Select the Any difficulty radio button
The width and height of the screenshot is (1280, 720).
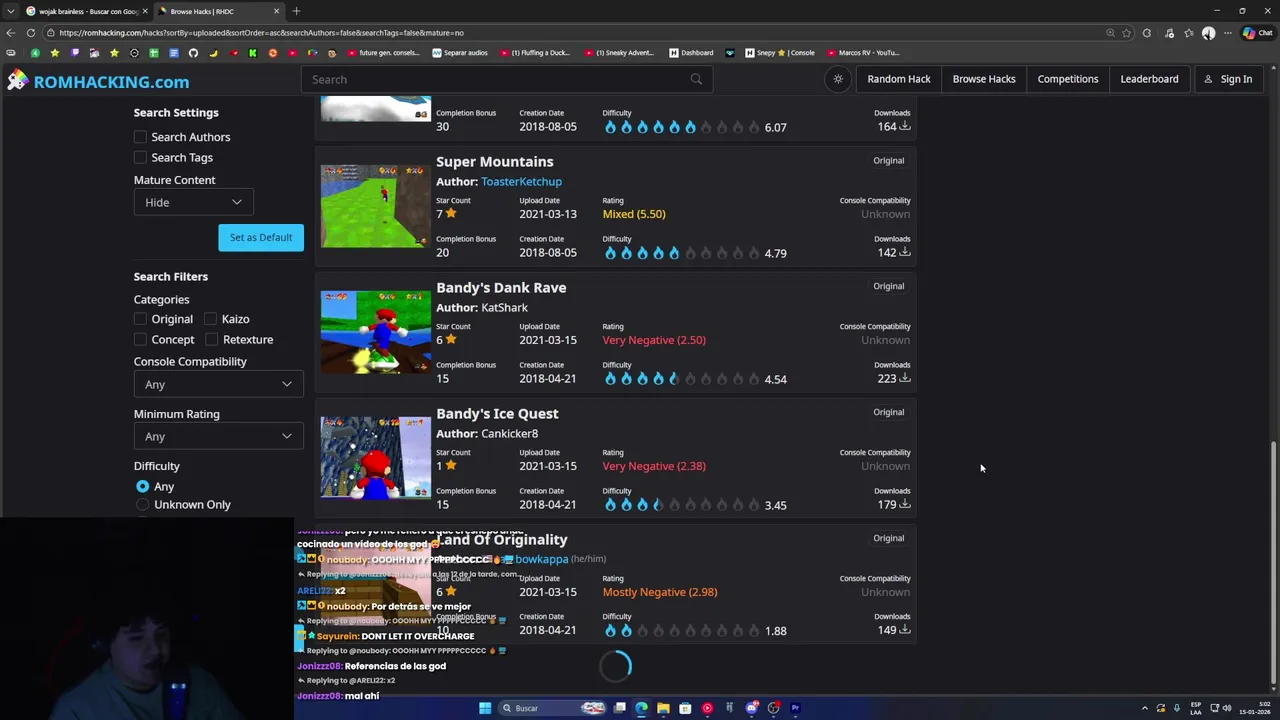click(x=143, y=486)
